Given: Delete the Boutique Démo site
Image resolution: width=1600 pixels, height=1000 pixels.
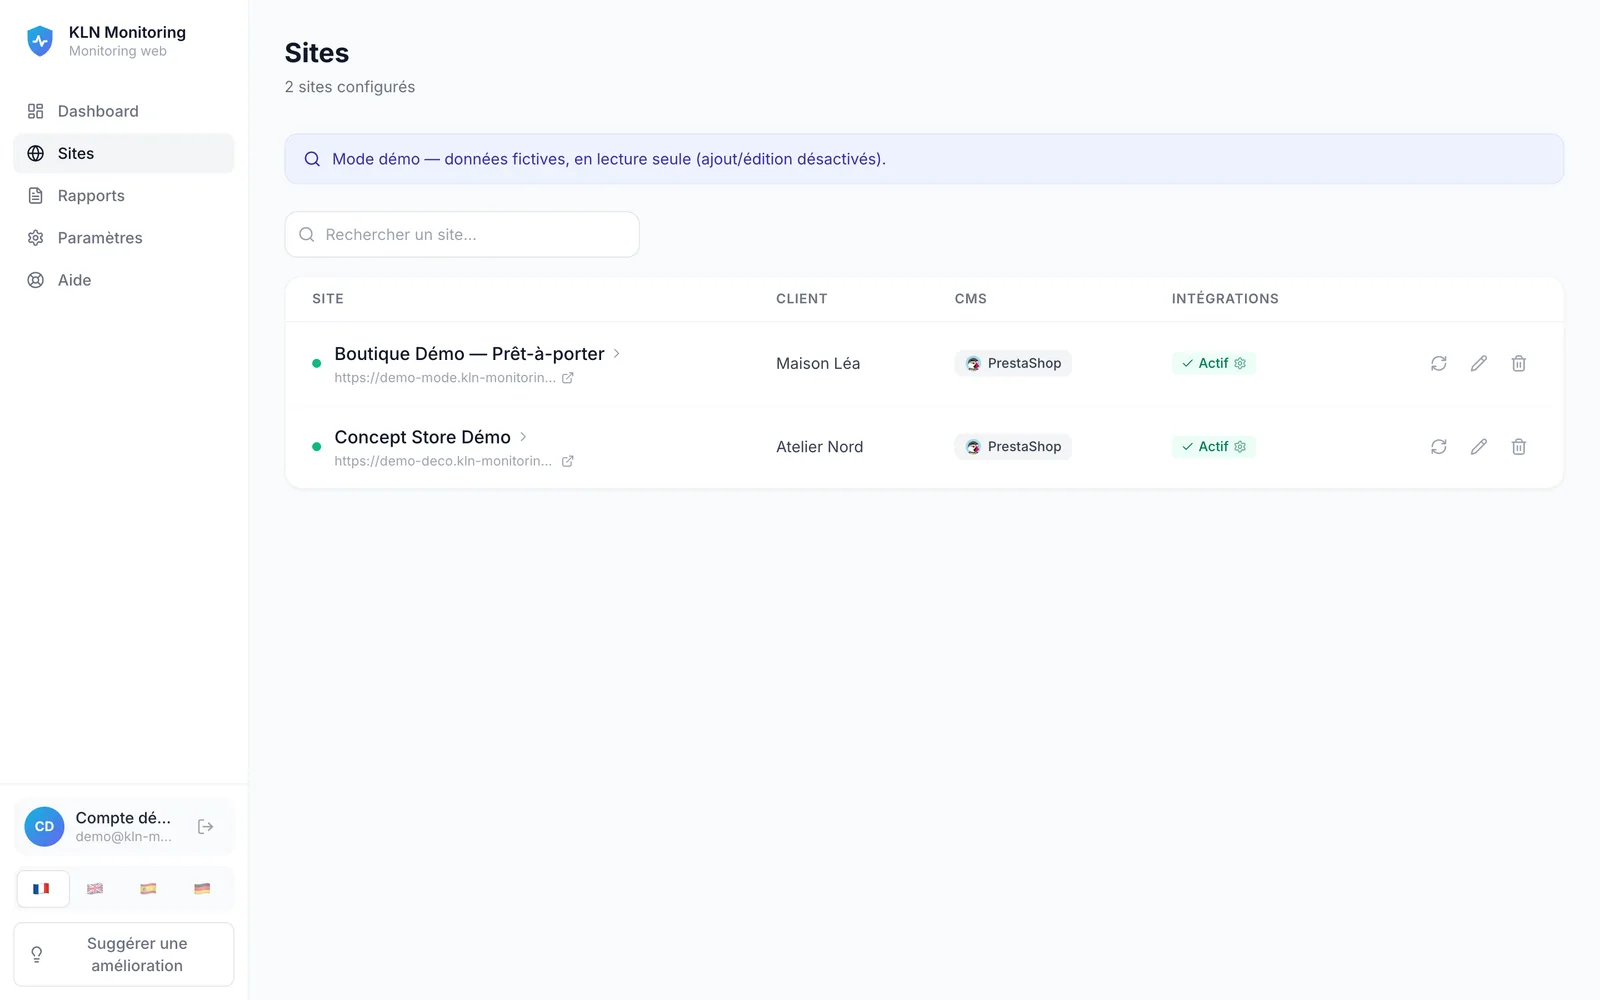Looking at the screenshot, I should [1519, 363].
